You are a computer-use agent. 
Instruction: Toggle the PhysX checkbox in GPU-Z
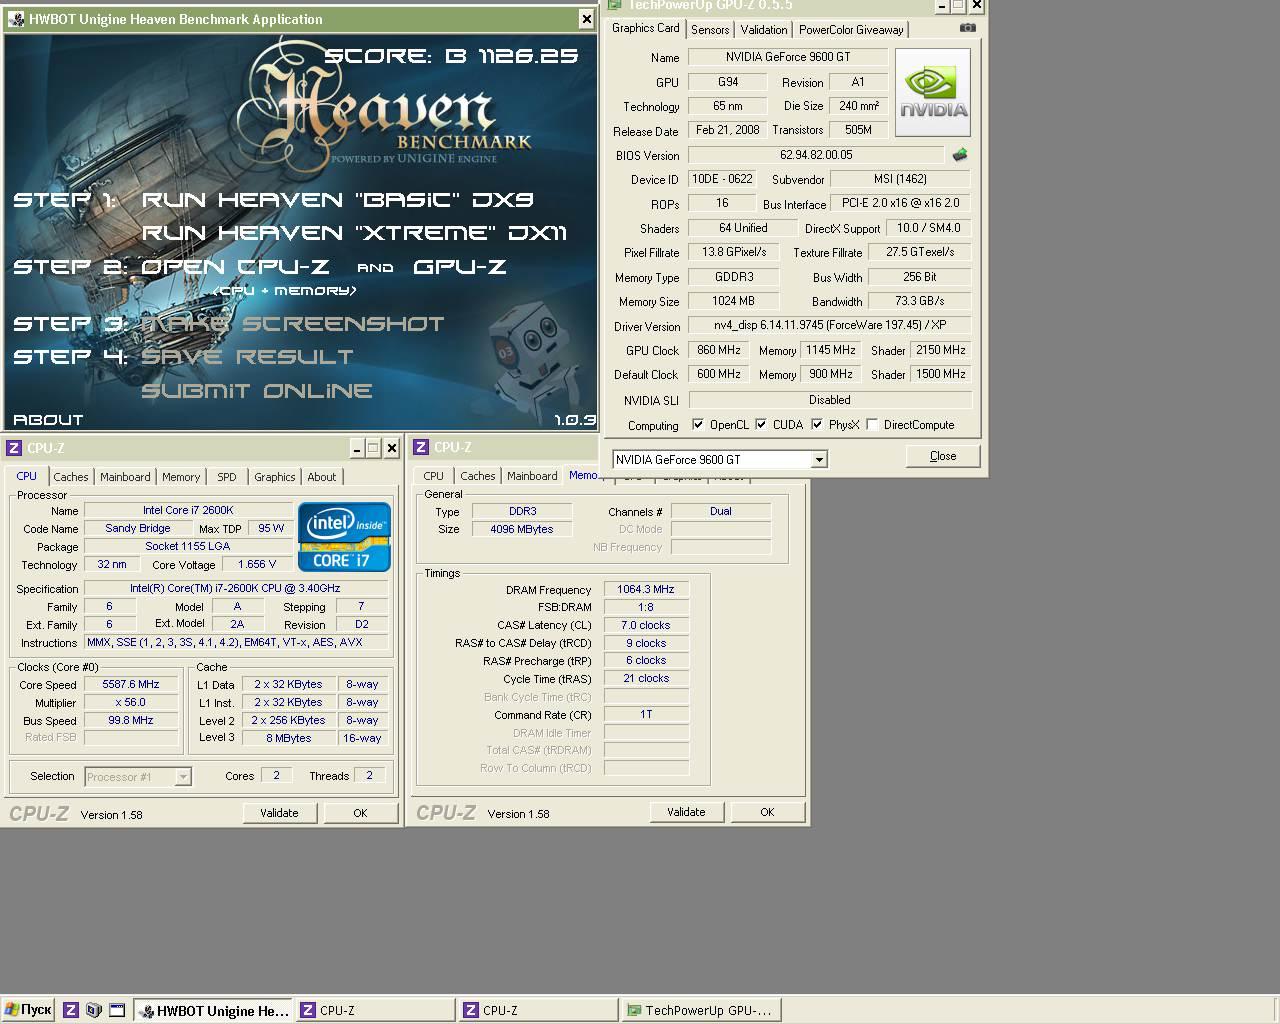(x=817, y=425)
